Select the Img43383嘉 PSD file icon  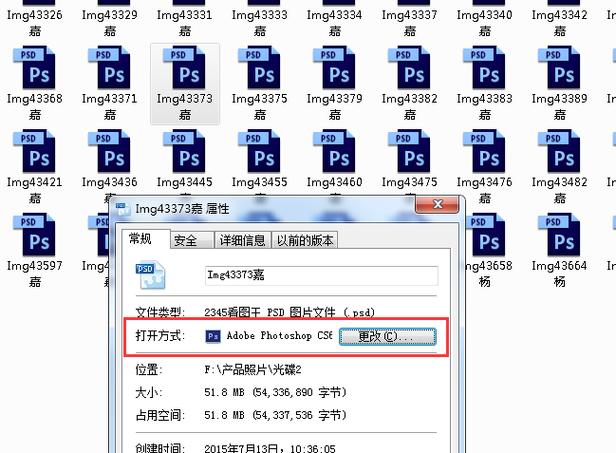coord(485,68)
